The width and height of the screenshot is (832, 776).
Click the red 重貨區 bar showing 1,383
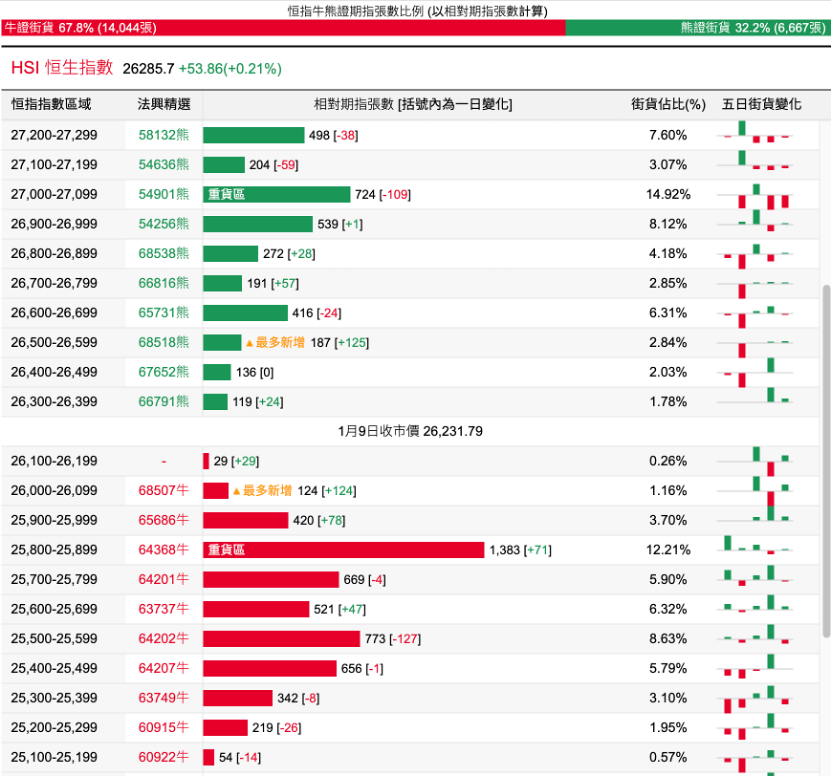click(x=343, y=550)
